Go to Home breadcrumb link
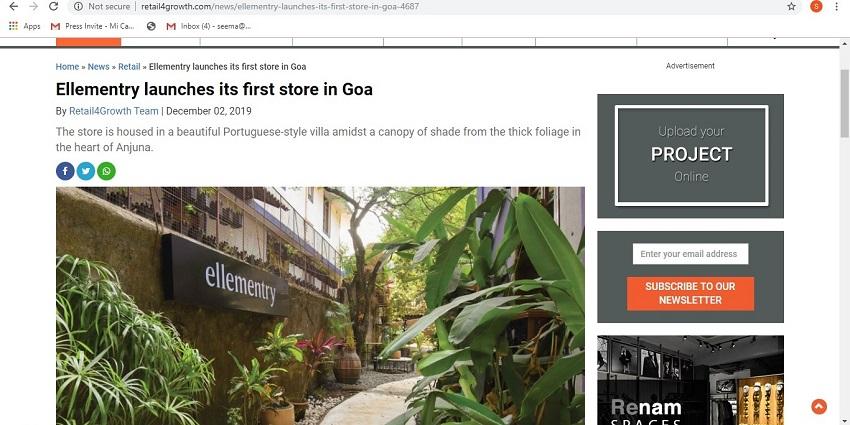The width and height of the screenshot is (850, 425). click(x=67, y=67)
